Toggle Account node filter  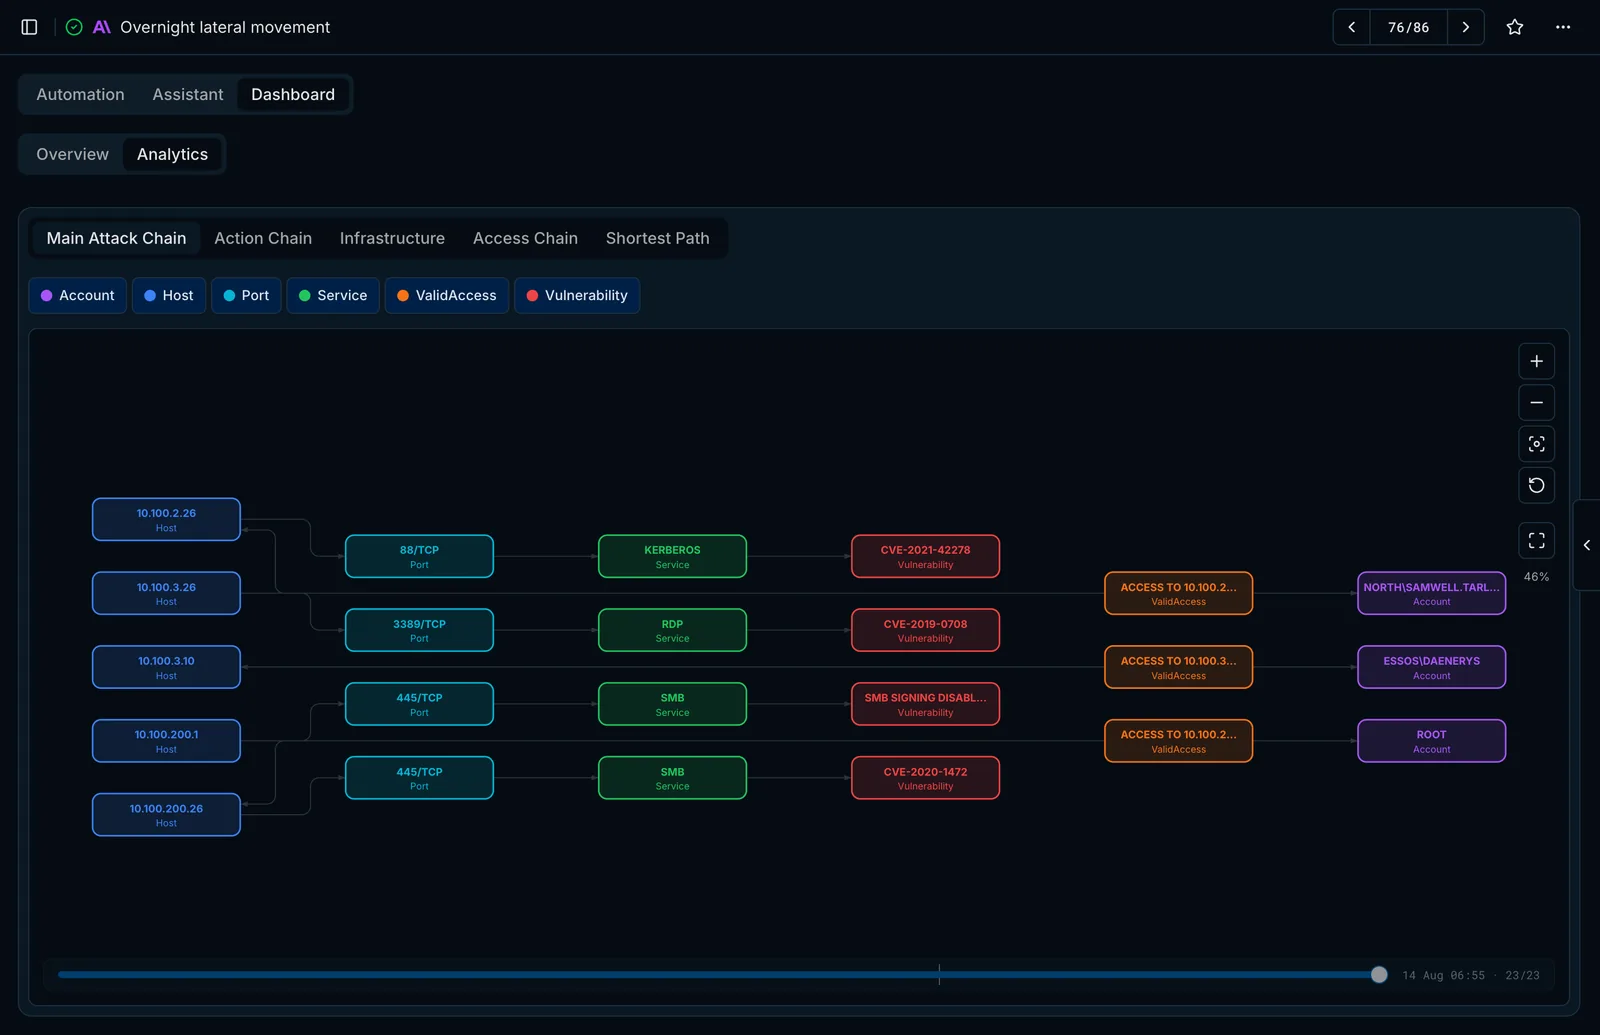point(77,295)
